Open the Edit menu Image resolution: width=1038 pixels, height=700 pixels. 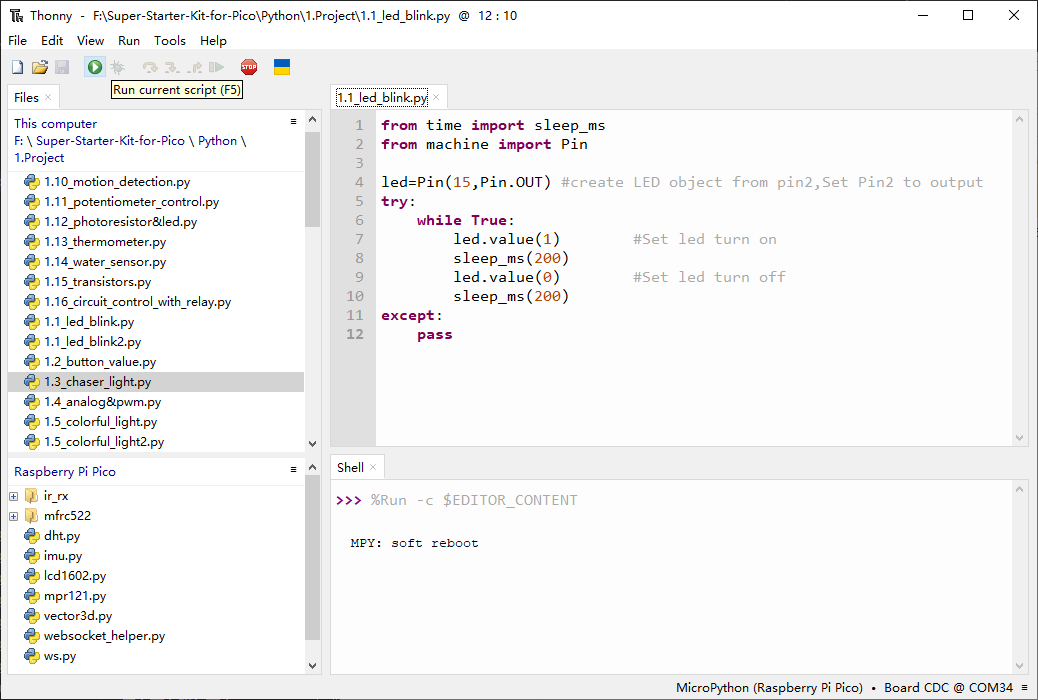point(52,40)
